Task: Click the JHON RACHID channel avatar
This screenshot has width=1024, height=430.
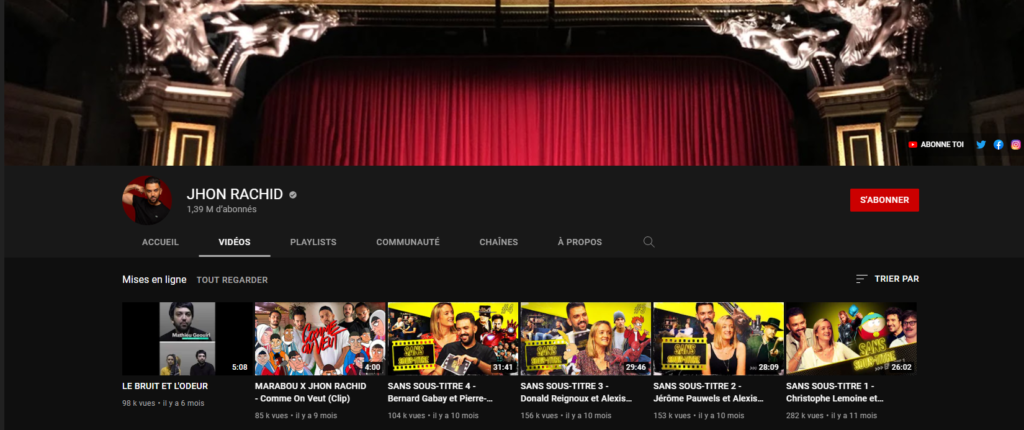Action: point(147,200)
